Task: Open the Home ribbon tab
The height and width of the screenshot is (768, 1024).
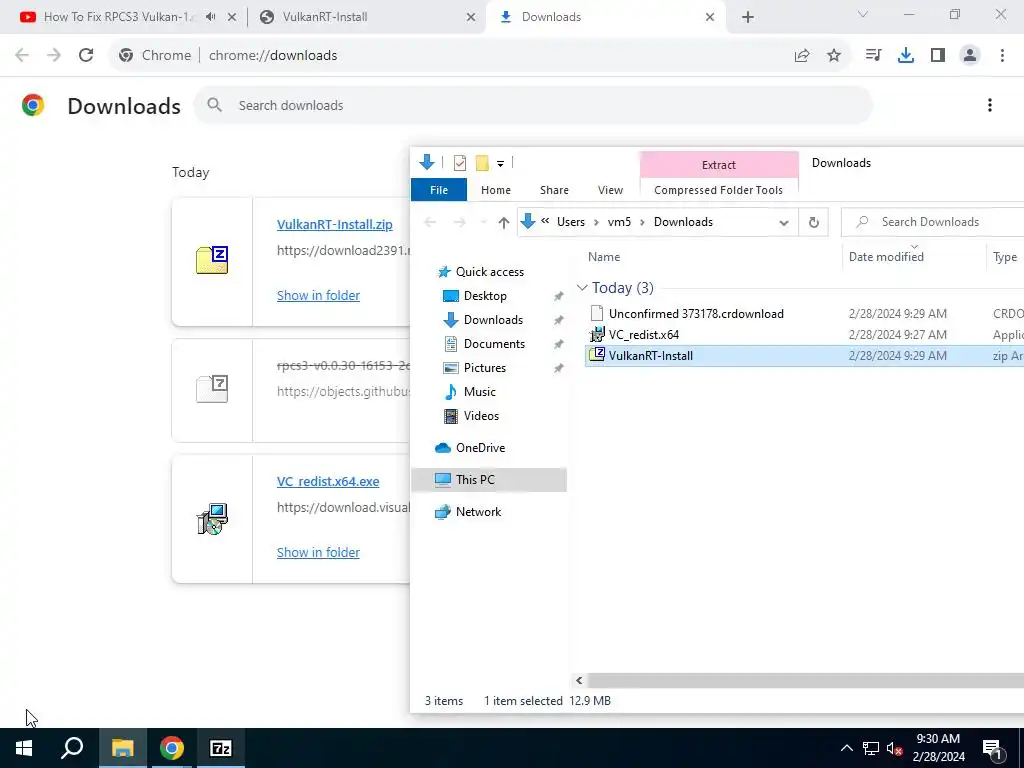Action: (x=496, y=190)
